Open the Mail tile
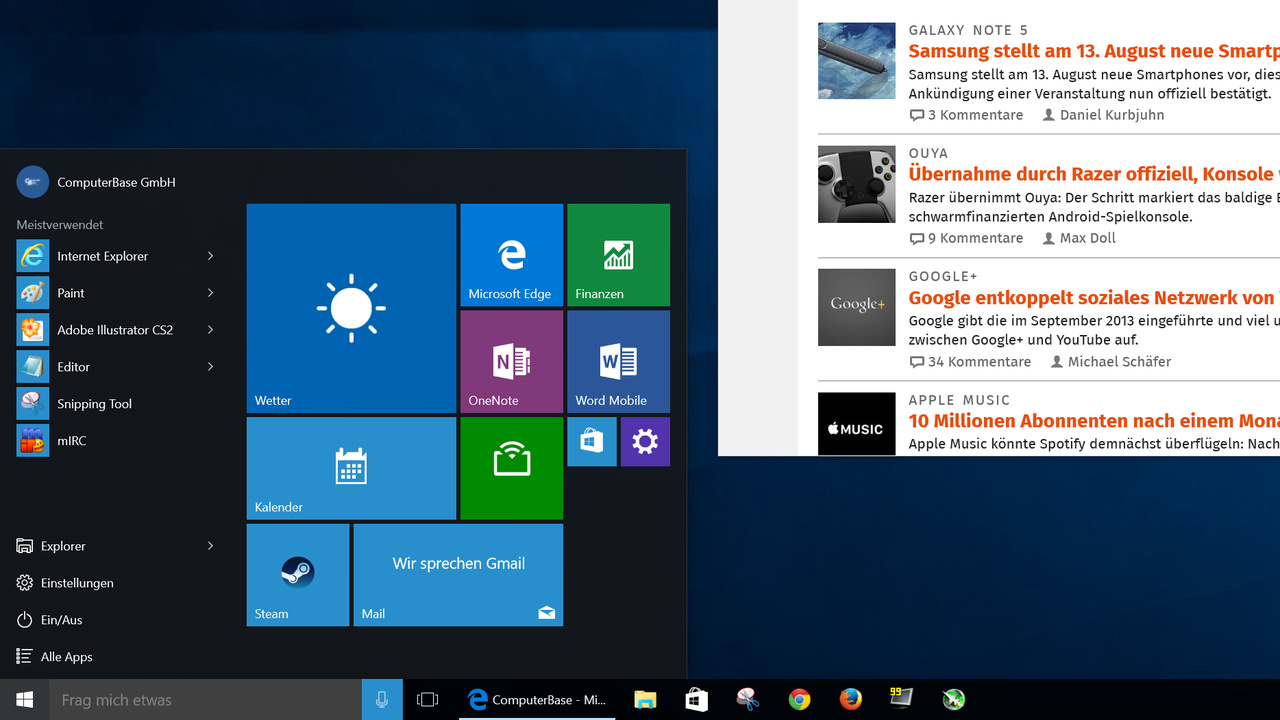Screen dimensions: 1280x720 click(458, 575)
